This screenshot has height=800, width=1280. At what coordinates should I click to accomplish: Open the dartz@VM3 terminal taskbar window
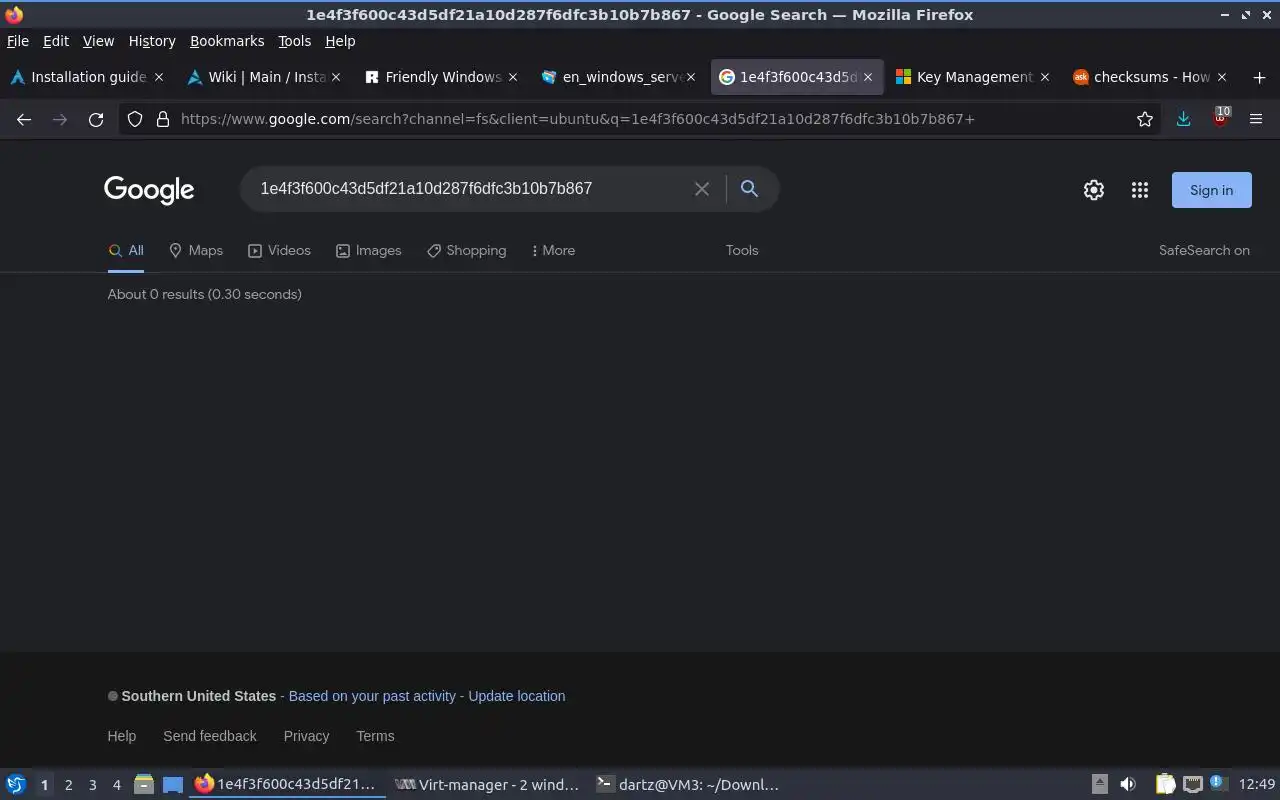tap(687, 785)
